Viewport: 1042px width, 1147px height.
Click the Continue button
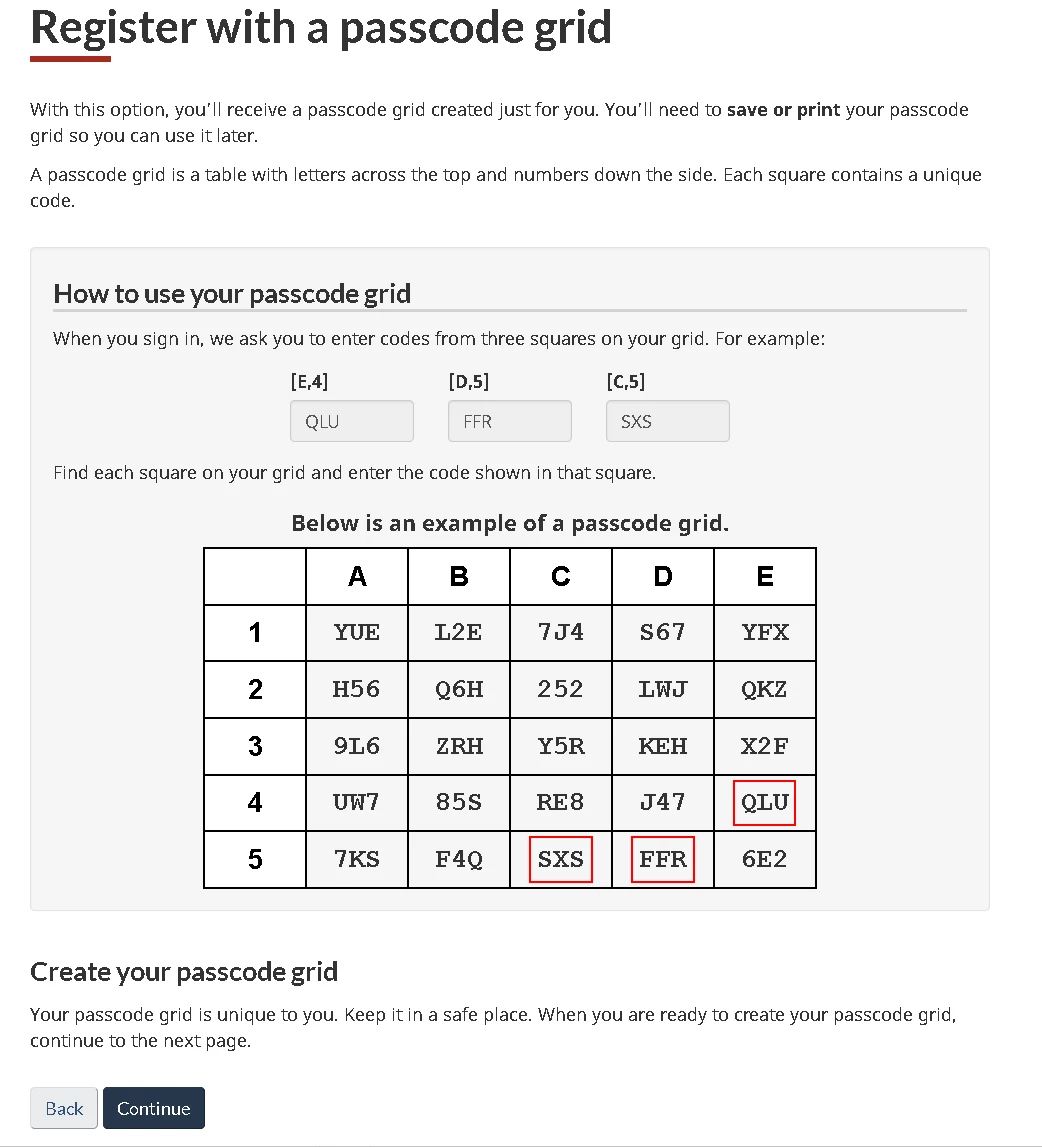click(x=154, y=1107)
